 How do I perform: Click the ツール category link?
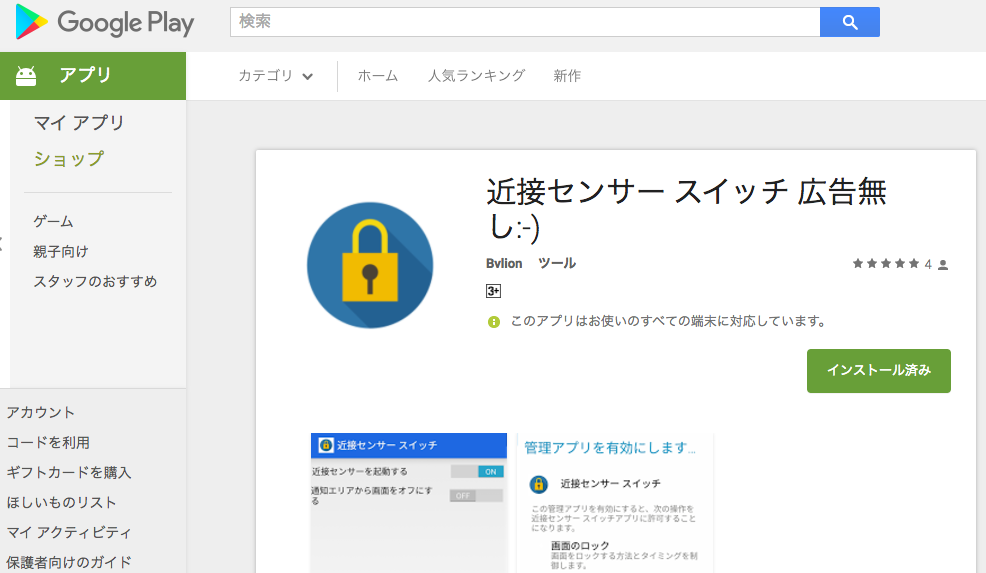click(x=557, y=264)
